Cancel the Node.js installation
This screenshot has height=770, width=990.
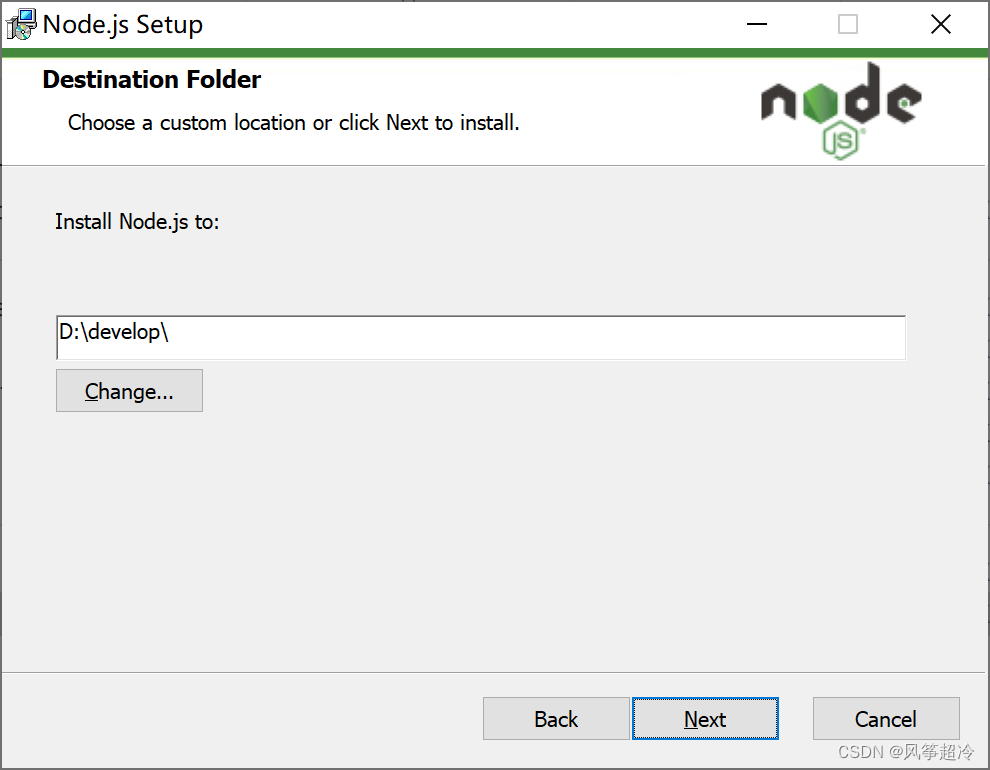coord(886,719)
